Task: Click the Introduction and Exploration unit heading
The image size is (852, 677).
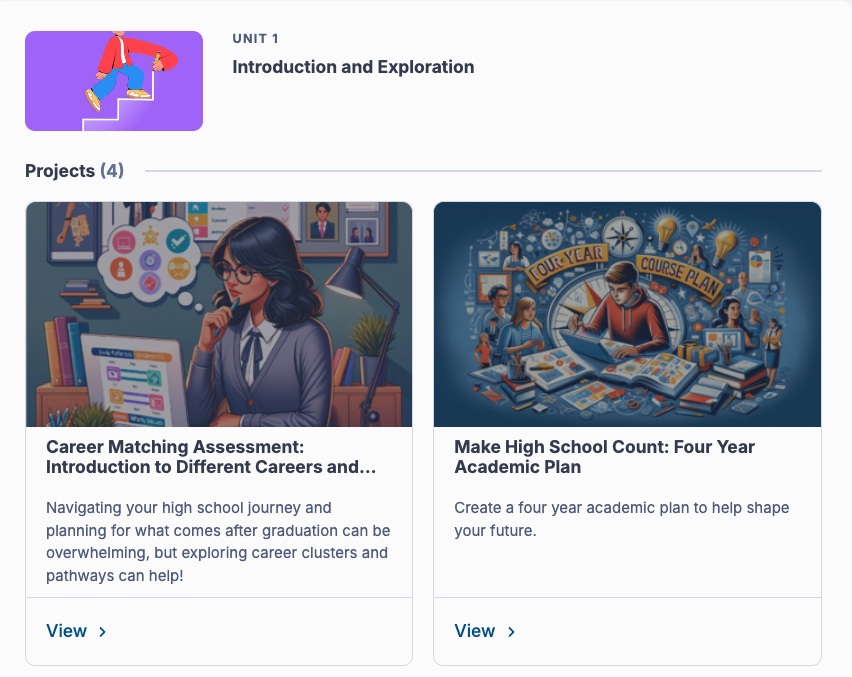Action: pos(353,68)
